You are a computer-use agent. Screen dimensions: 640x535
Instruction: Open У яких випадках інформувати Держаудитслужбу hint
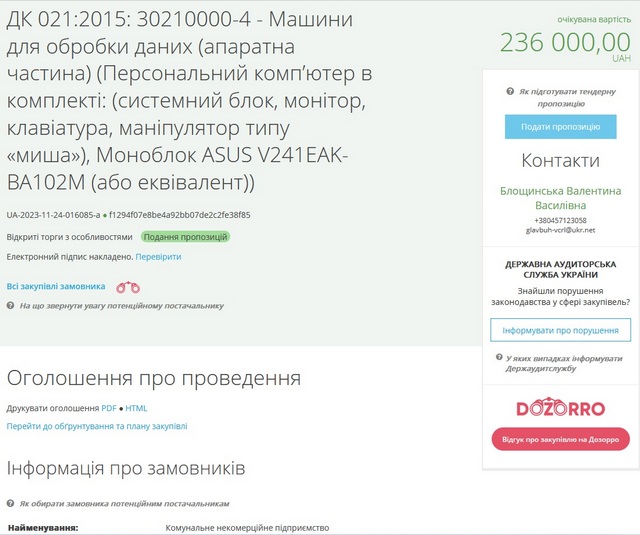coord(564,363)
